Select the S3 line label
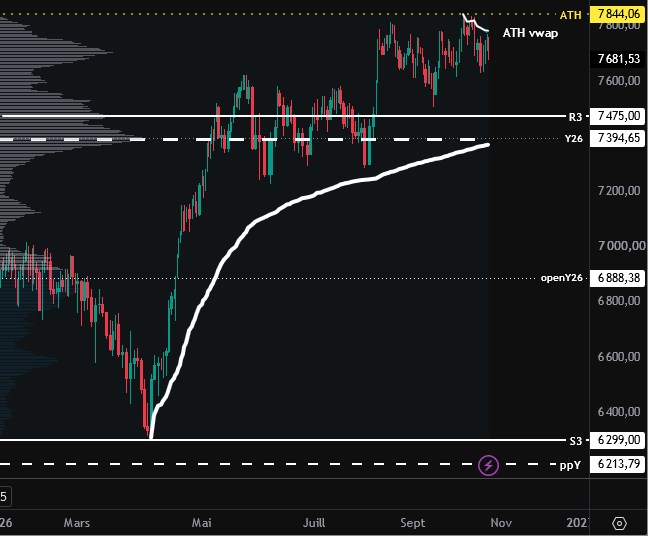Image resolution: width=648 pixels, height=536 pixels. tap(575, 441)
